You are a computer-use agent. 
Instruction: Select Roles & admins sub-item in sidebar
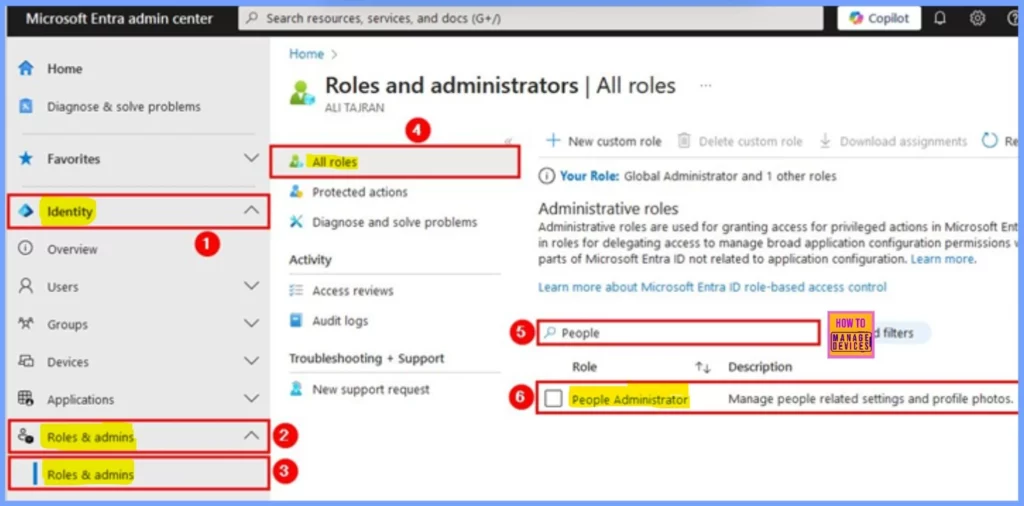138,475
